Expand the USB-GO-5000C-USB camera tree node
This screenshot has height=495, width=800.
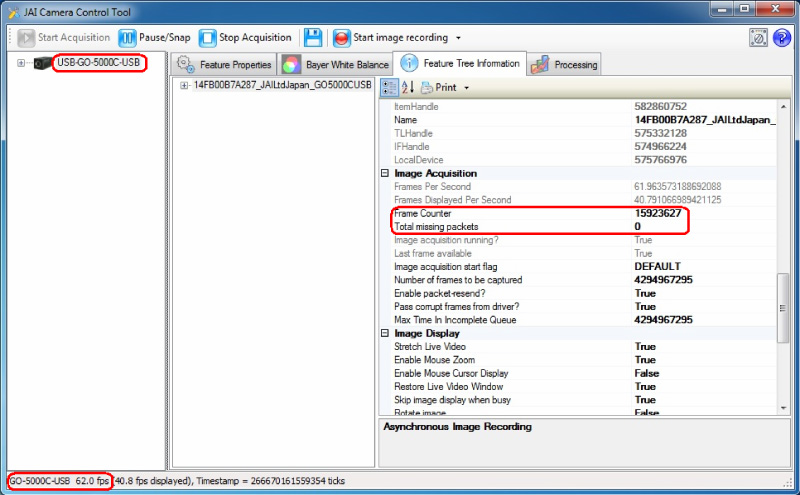[x=20, y=63]
